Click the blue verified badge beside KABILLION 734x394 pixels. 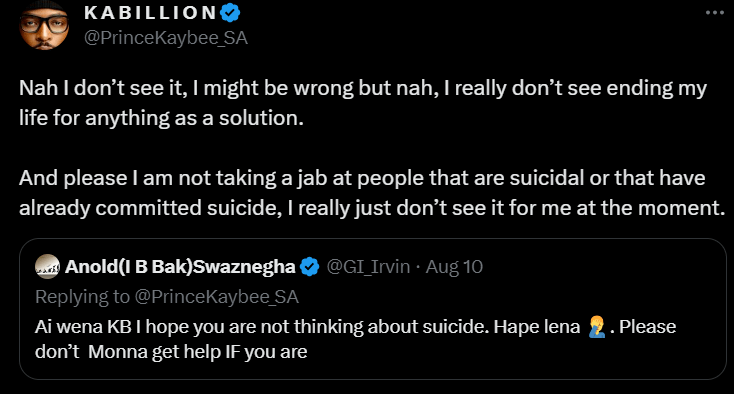click(x=230, y=13)
